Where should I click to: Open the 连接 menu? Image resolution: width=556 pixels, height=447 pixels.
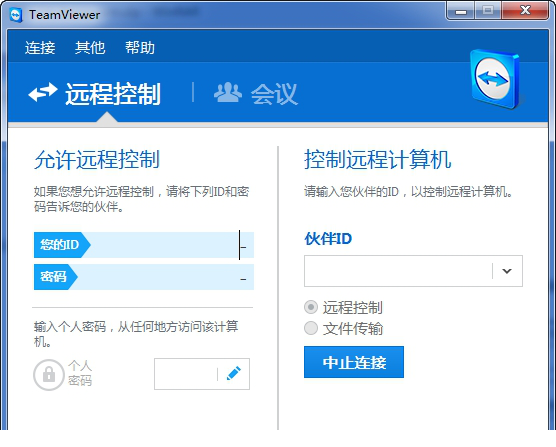[40, 48]
